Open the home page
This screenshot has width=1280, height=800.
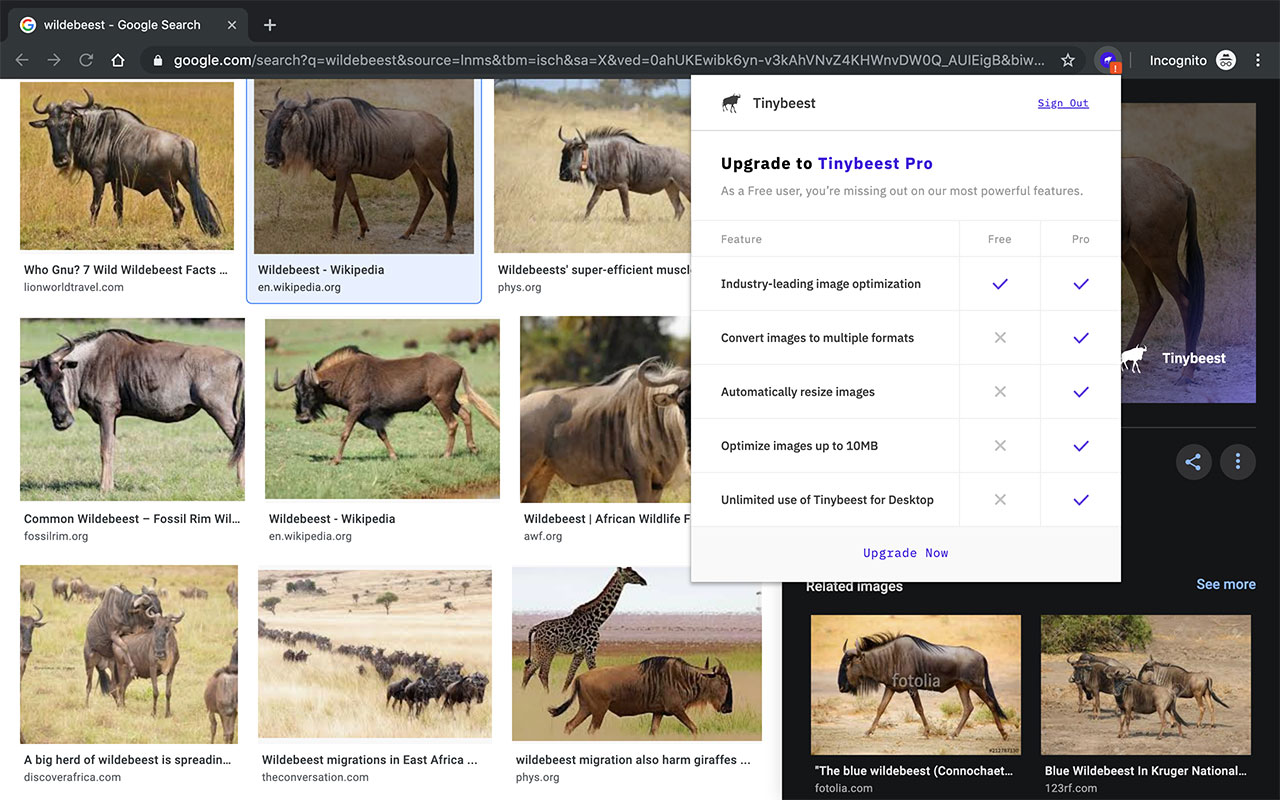(118, 60)
